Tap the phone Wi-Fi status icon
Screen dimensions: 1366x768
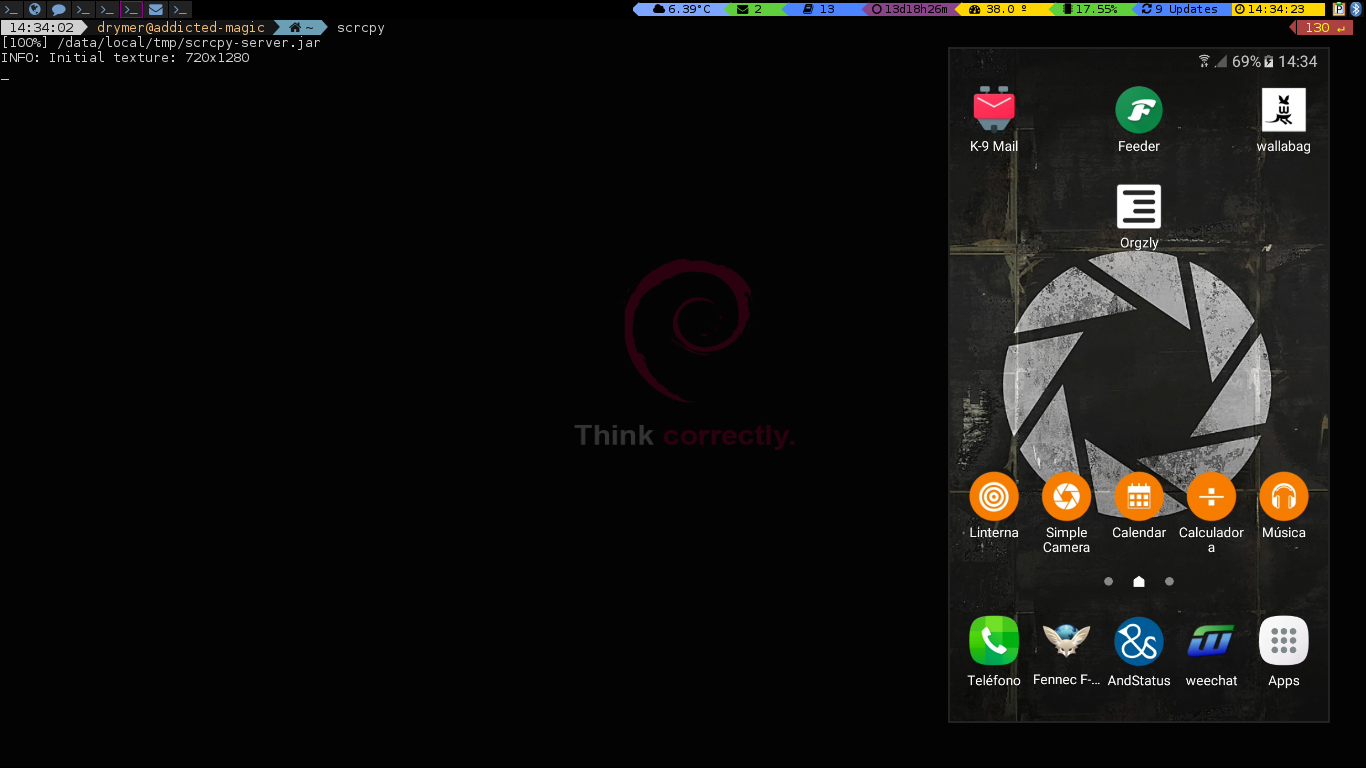pyautogui.click(x=1204, y=61)
